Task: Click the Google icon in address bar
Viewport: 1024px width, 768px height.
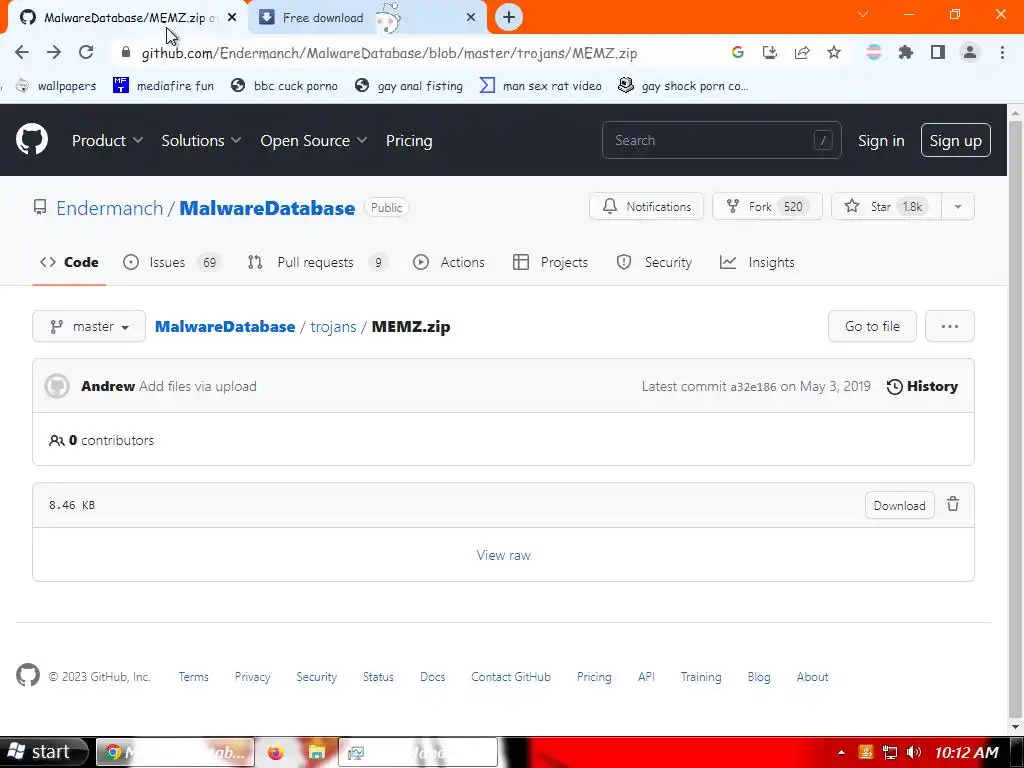Action: (738, 52)
